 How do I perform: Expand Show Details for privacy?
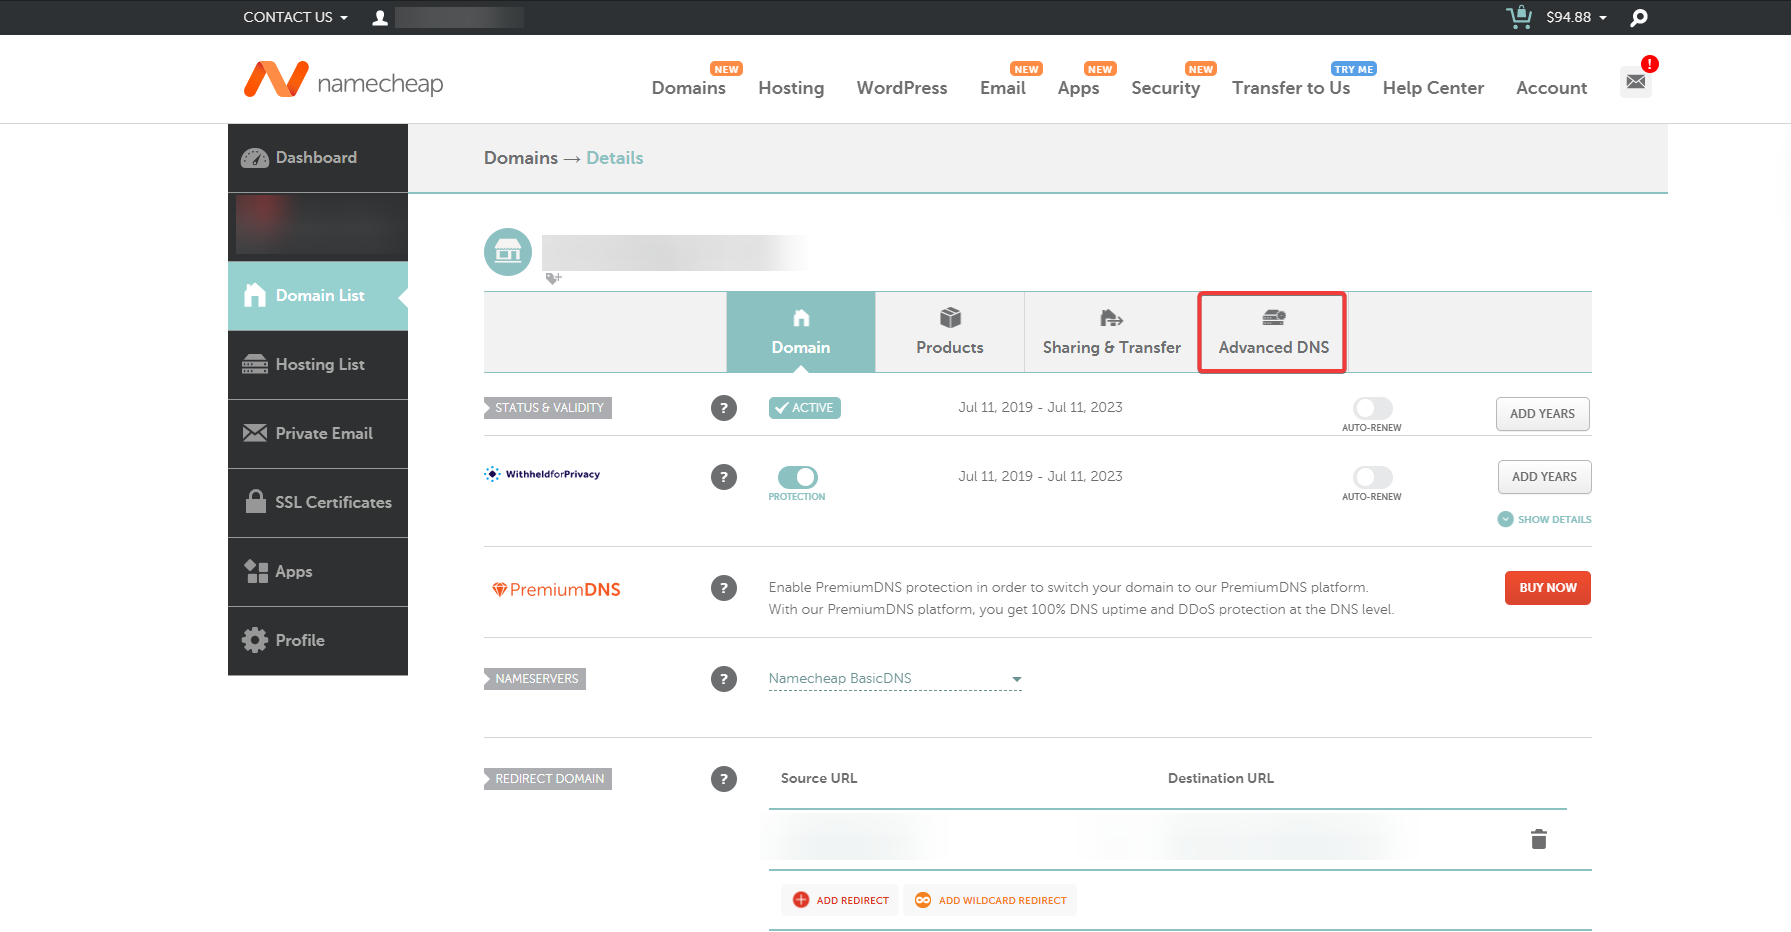tap(1544, 519)
